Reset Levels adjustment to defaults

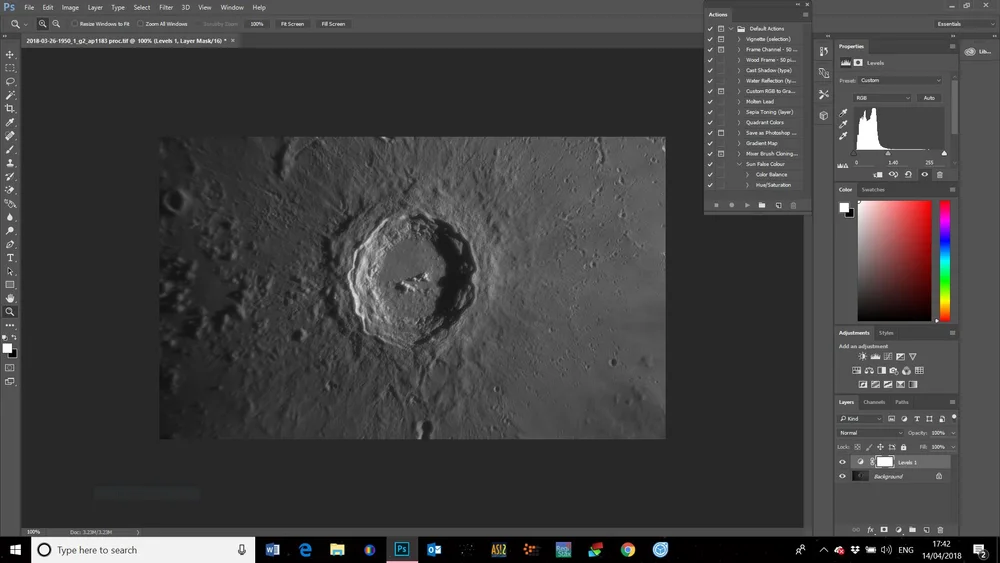click(908, 175)
